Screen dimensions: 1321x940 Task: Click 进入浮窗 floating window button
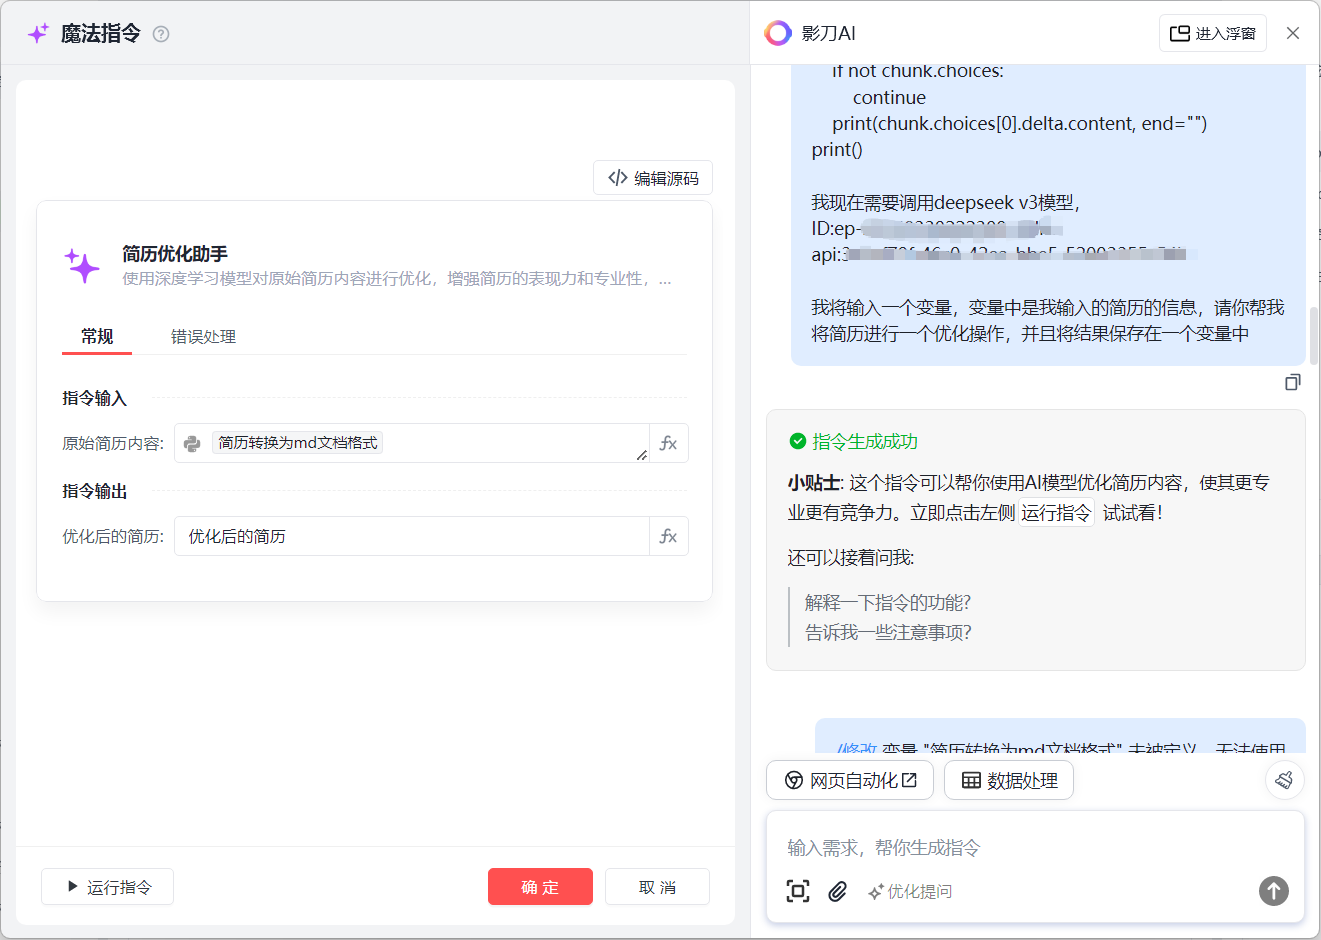[1213, 33]
